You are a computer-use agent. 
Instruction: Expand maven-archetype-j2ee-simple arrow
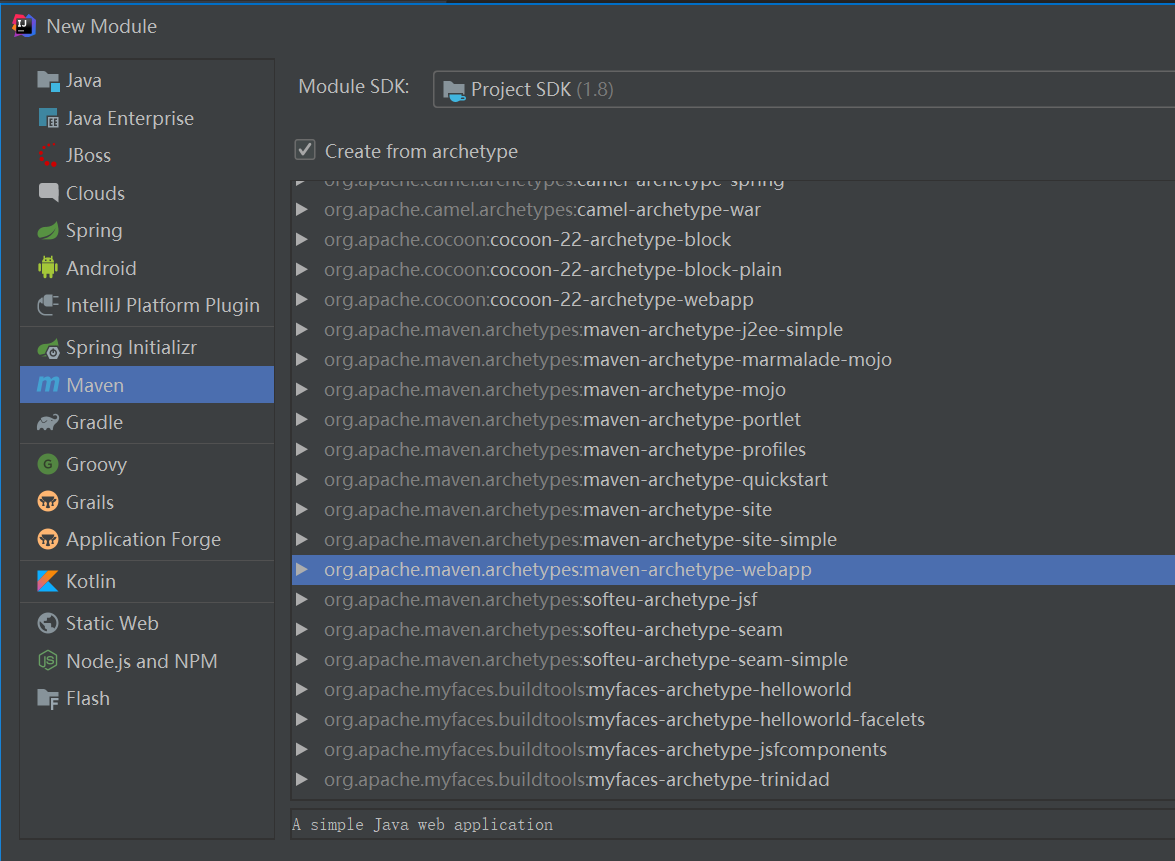click(x=302, y=330)
